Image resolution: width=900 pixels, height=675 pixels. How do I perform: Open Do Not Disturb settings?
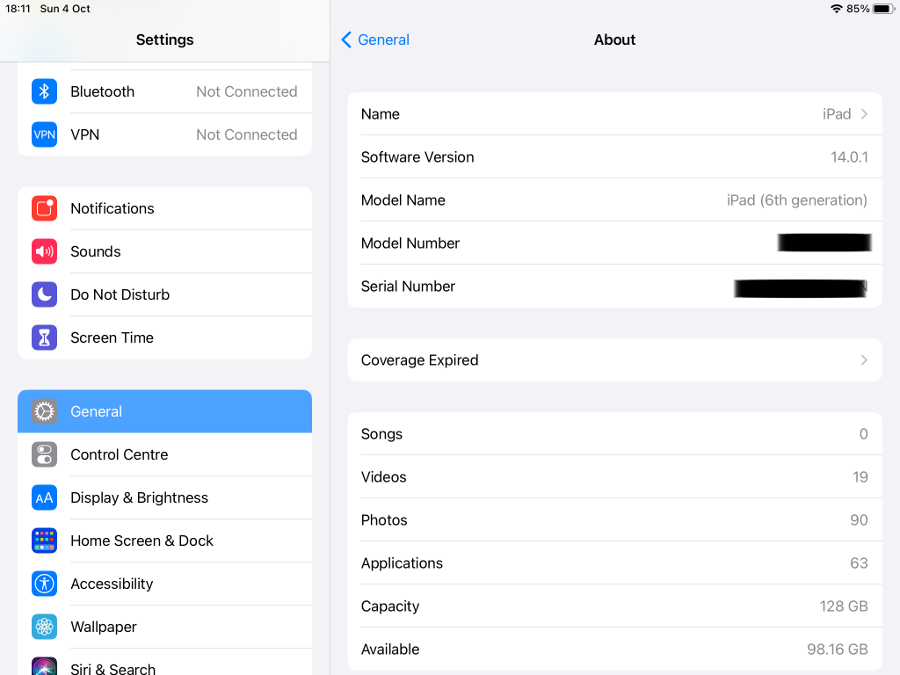pyautogui.click(x=165, y=294)
